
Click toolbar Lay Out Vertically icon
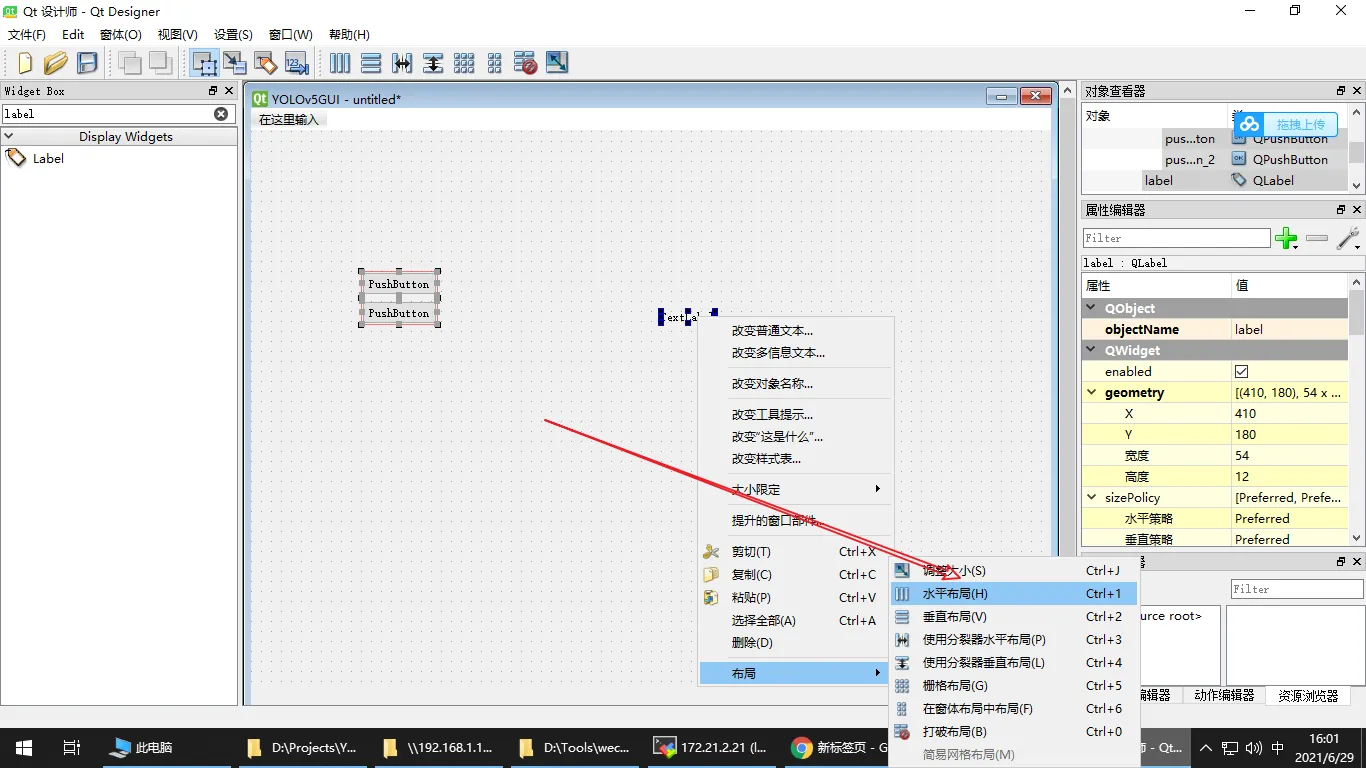[x=371, y=63]
